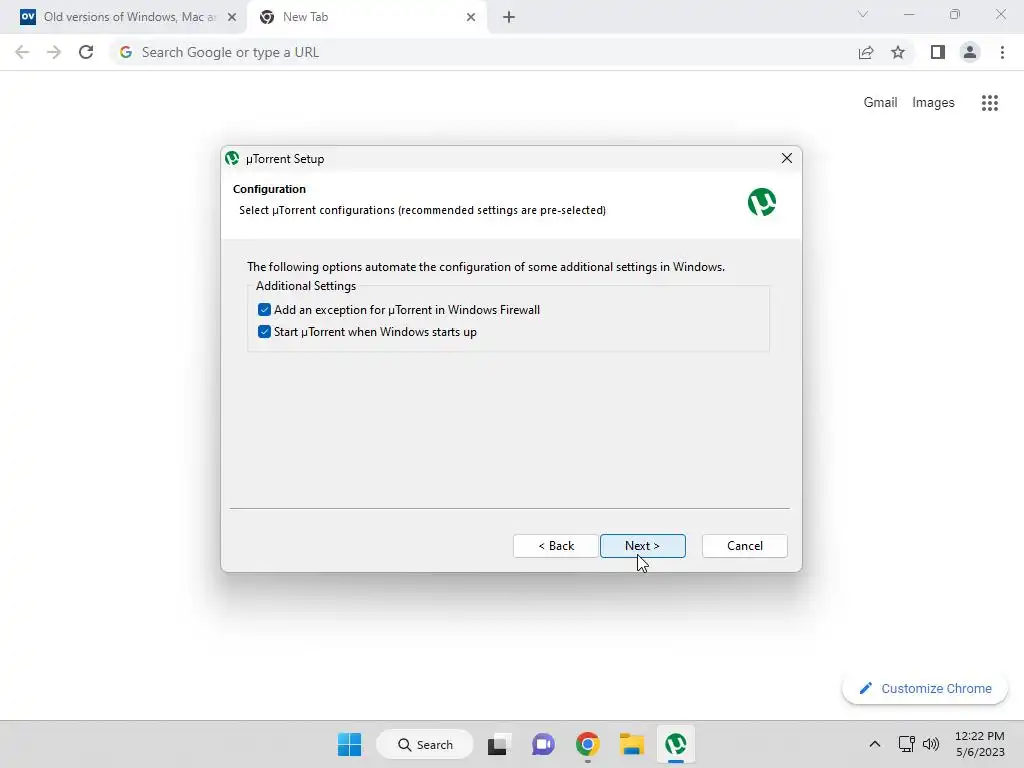Show hidden system tray icons
This screenshot has width=1024, height=768.
click(x=875, y=744)
